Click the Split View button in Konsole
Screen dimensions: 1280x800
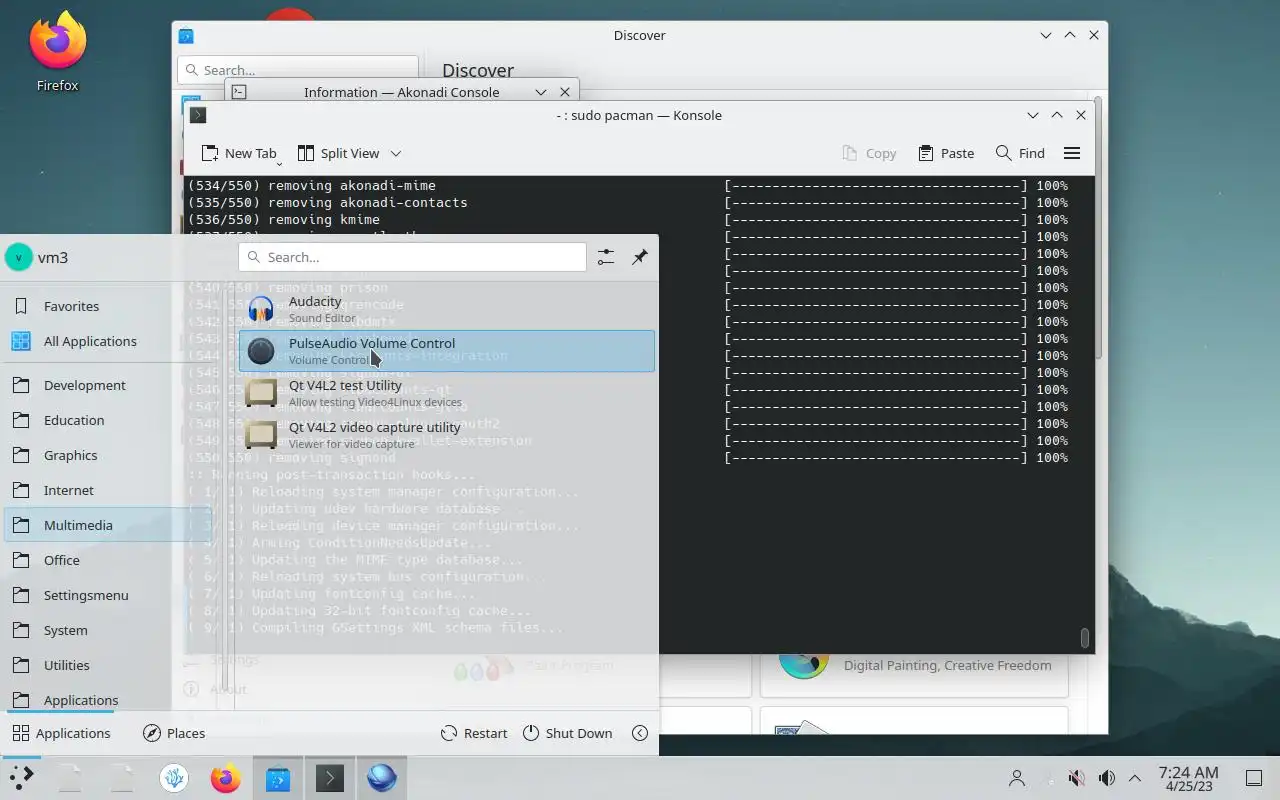338,153
